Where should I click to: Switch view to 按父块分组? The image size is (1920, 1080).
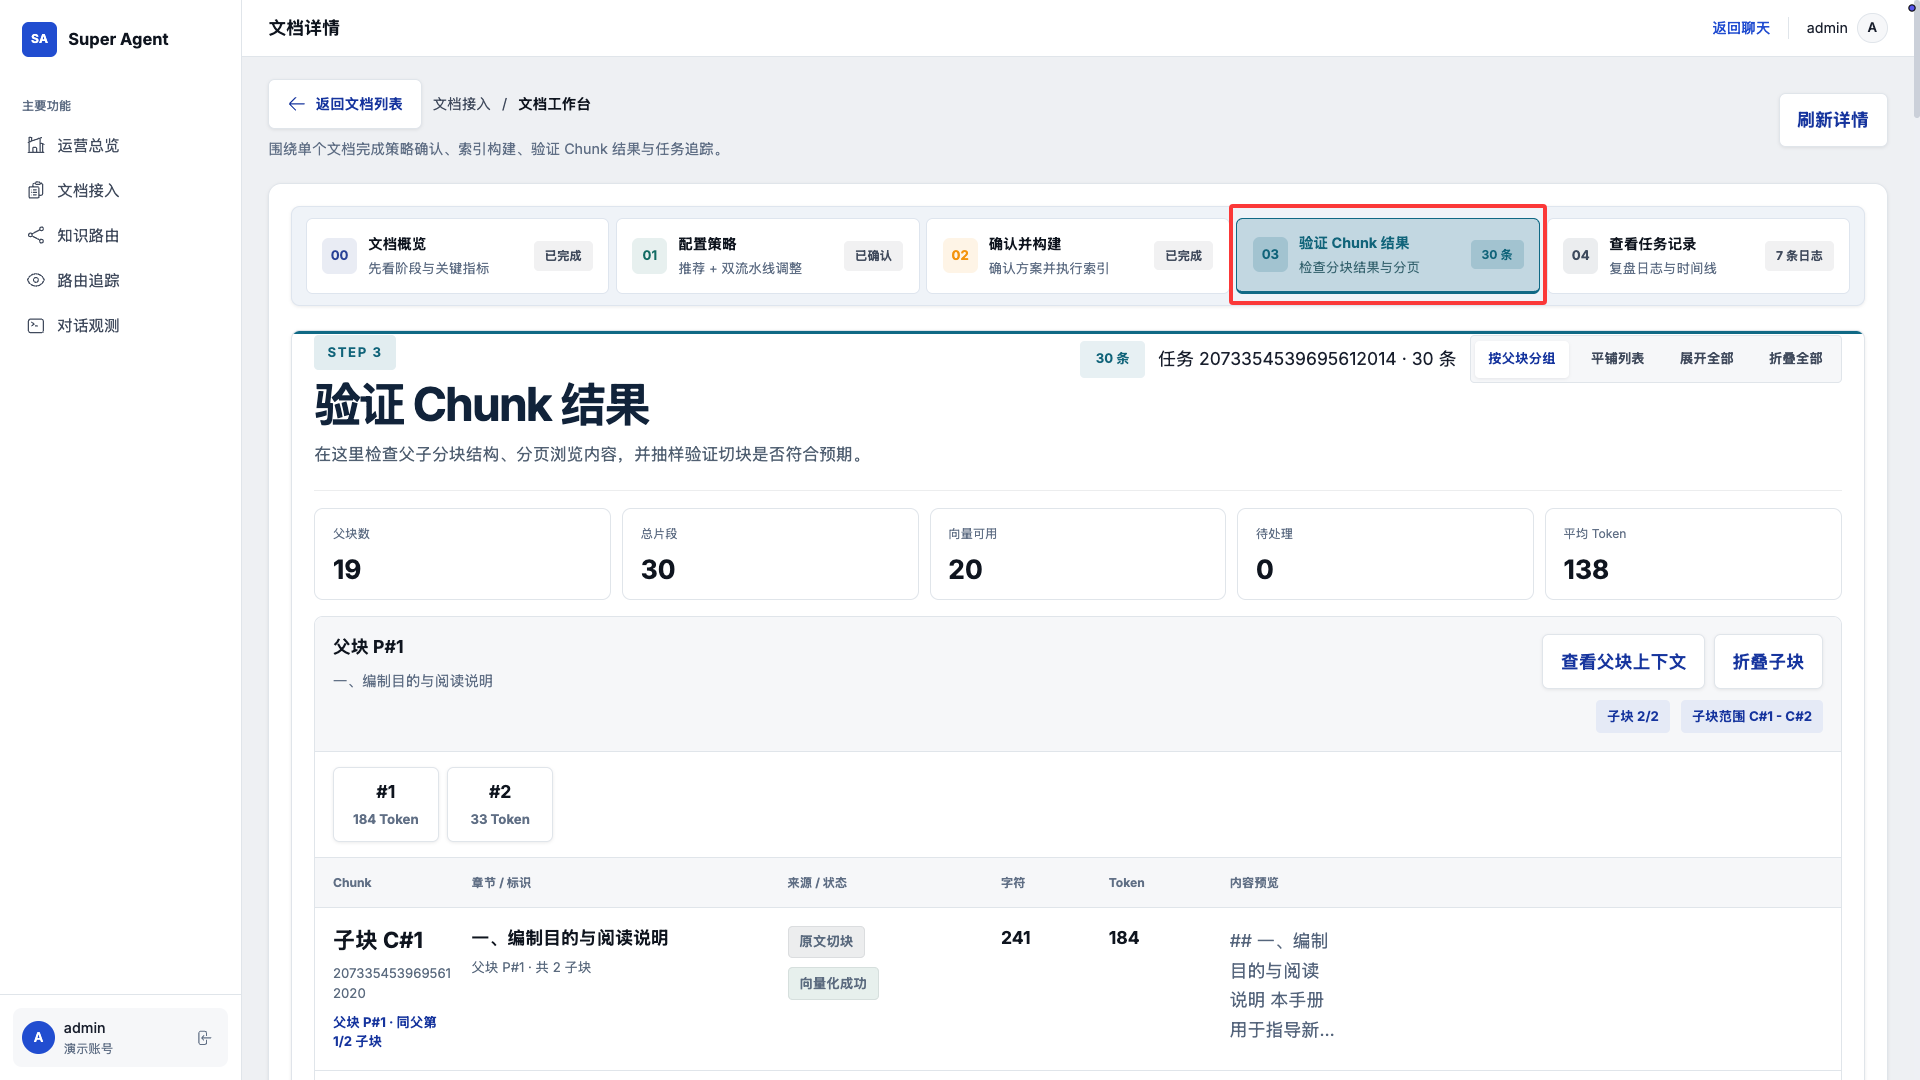tap(1521, 358)
